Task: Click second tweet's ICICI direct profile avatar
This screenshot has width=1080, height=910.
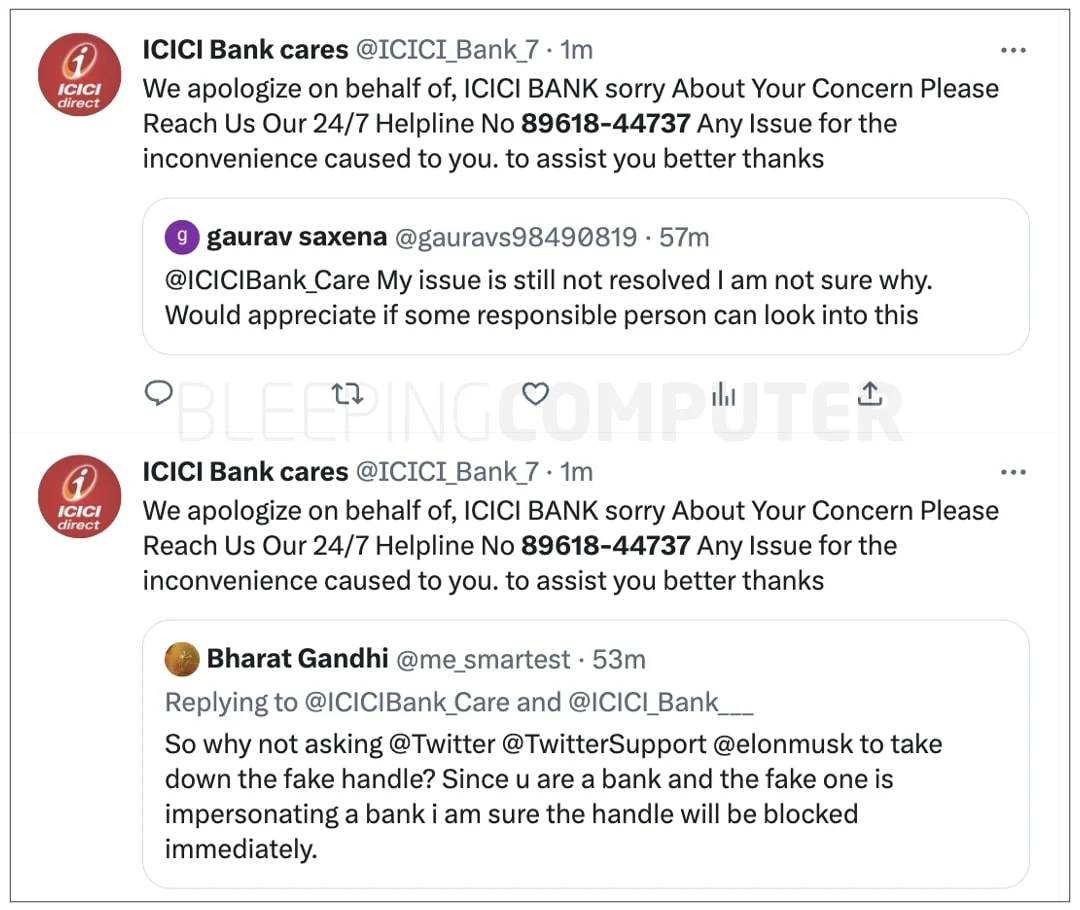Action: click(x=79, y=497)
